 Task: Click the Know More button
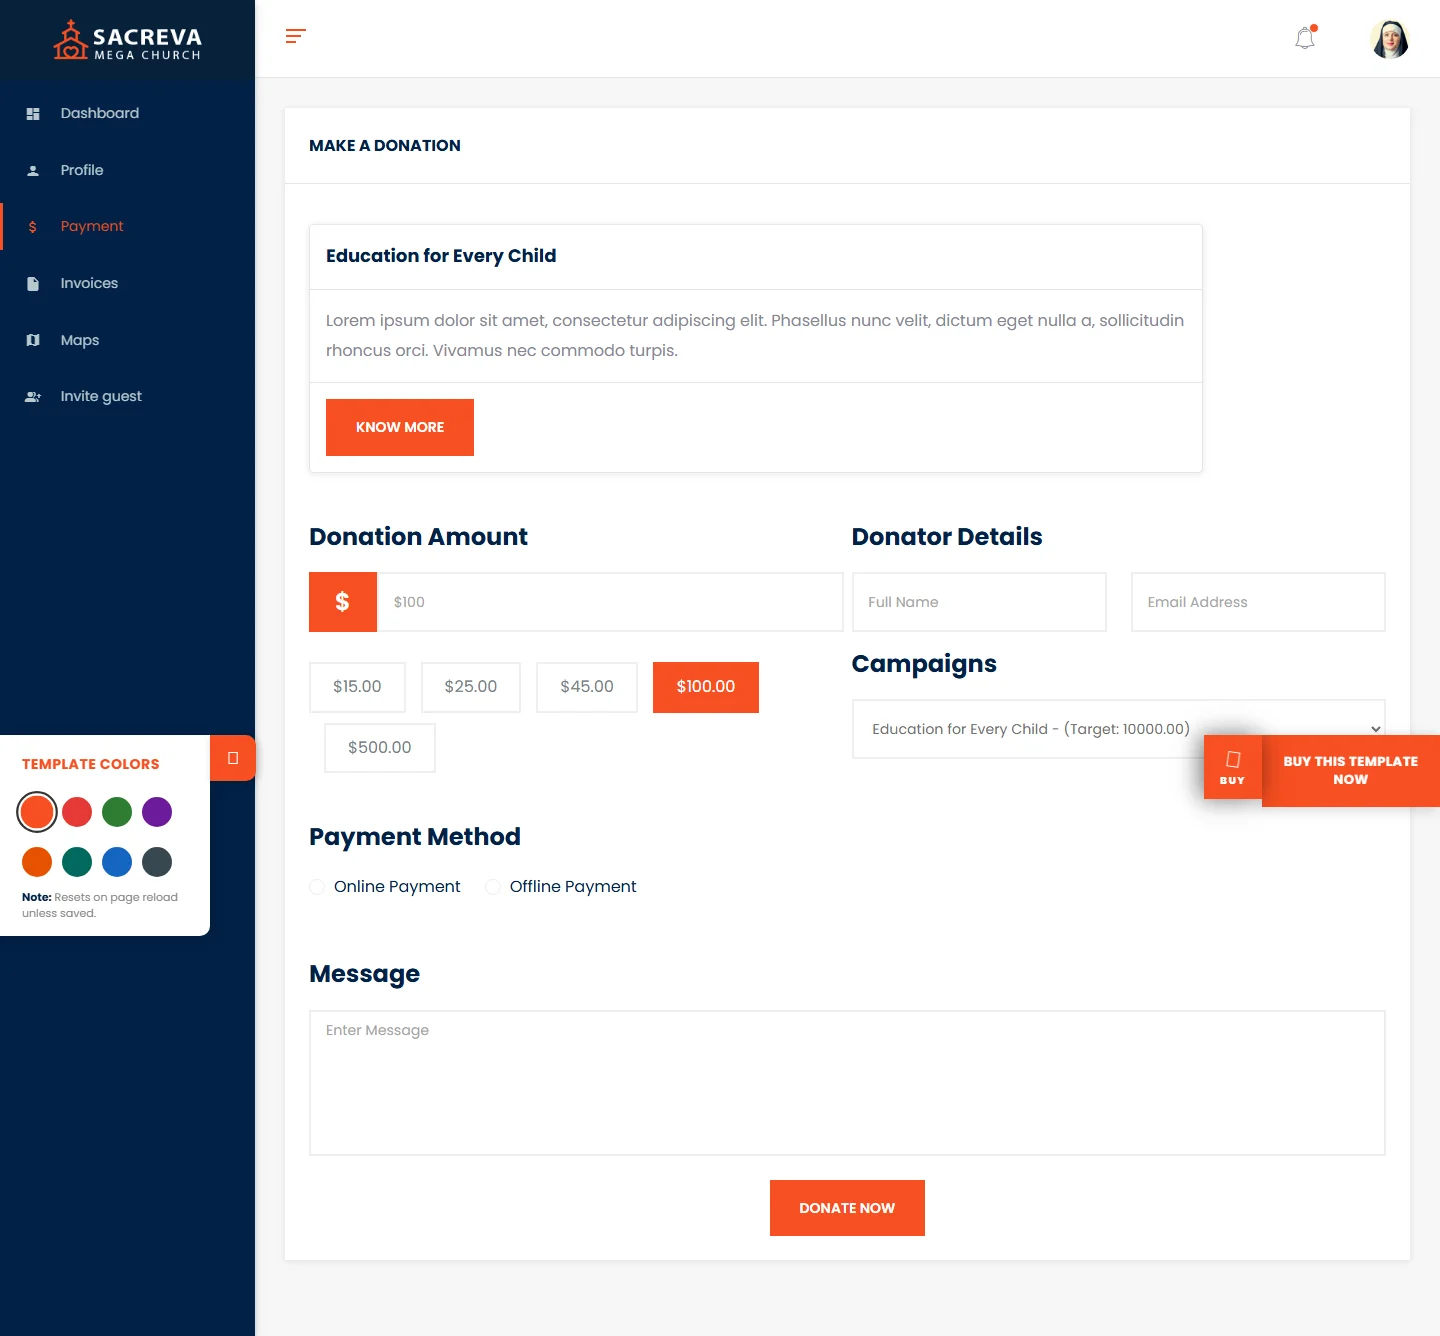(x=399, y=427)
